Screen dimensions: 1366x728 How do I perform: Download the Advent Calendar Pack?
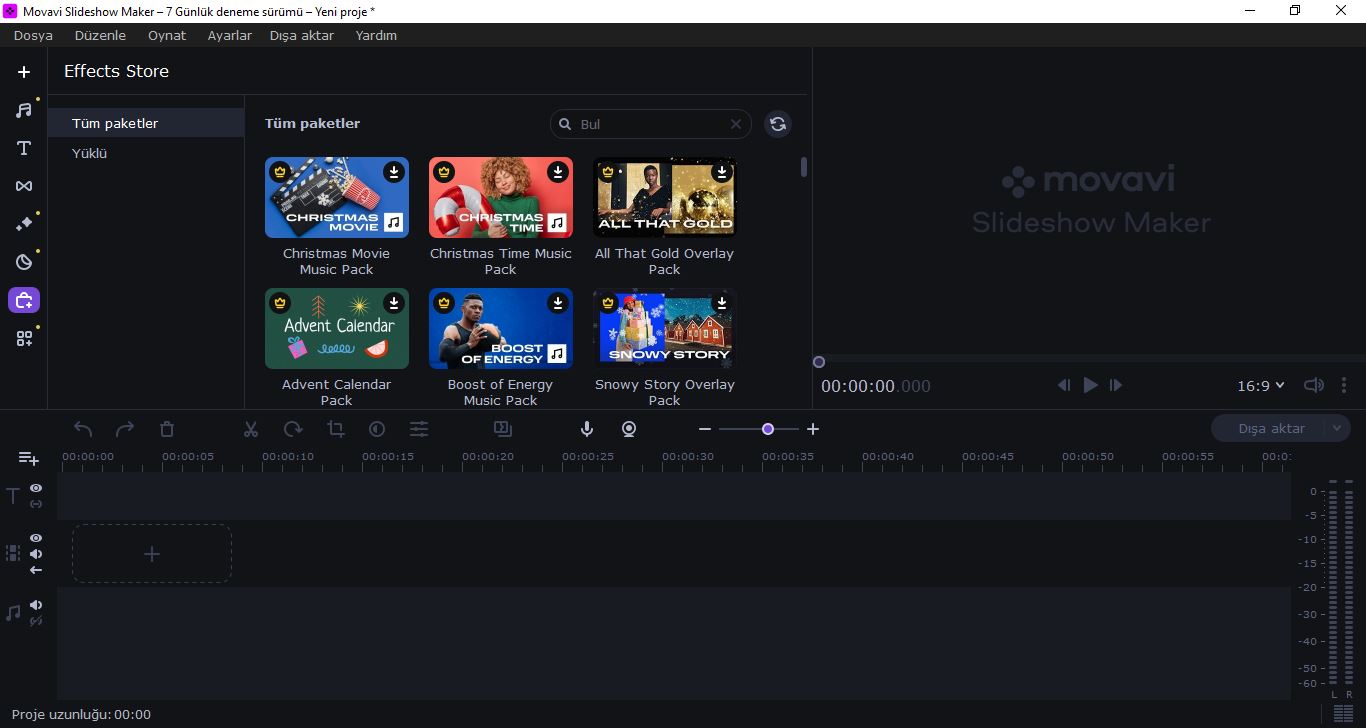click(x=395, y=303)
